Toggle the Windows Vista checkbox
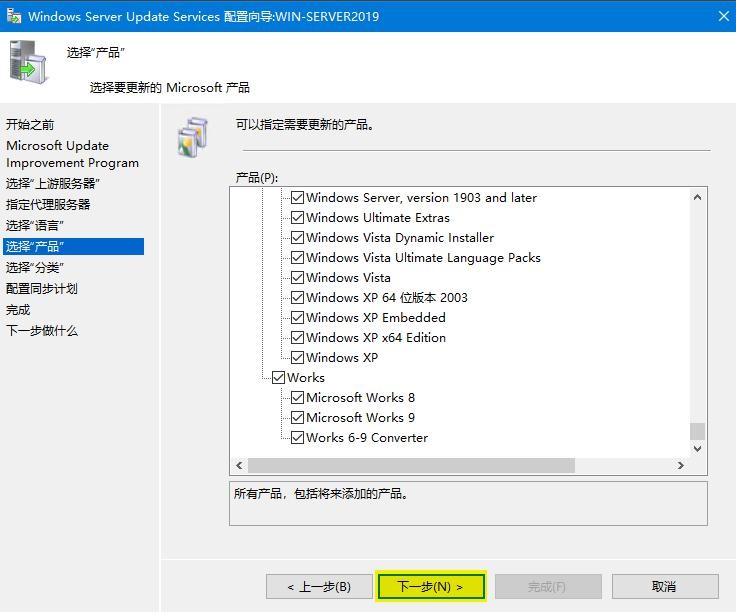This screenshot has height=612, width=736. pos(297,278)
